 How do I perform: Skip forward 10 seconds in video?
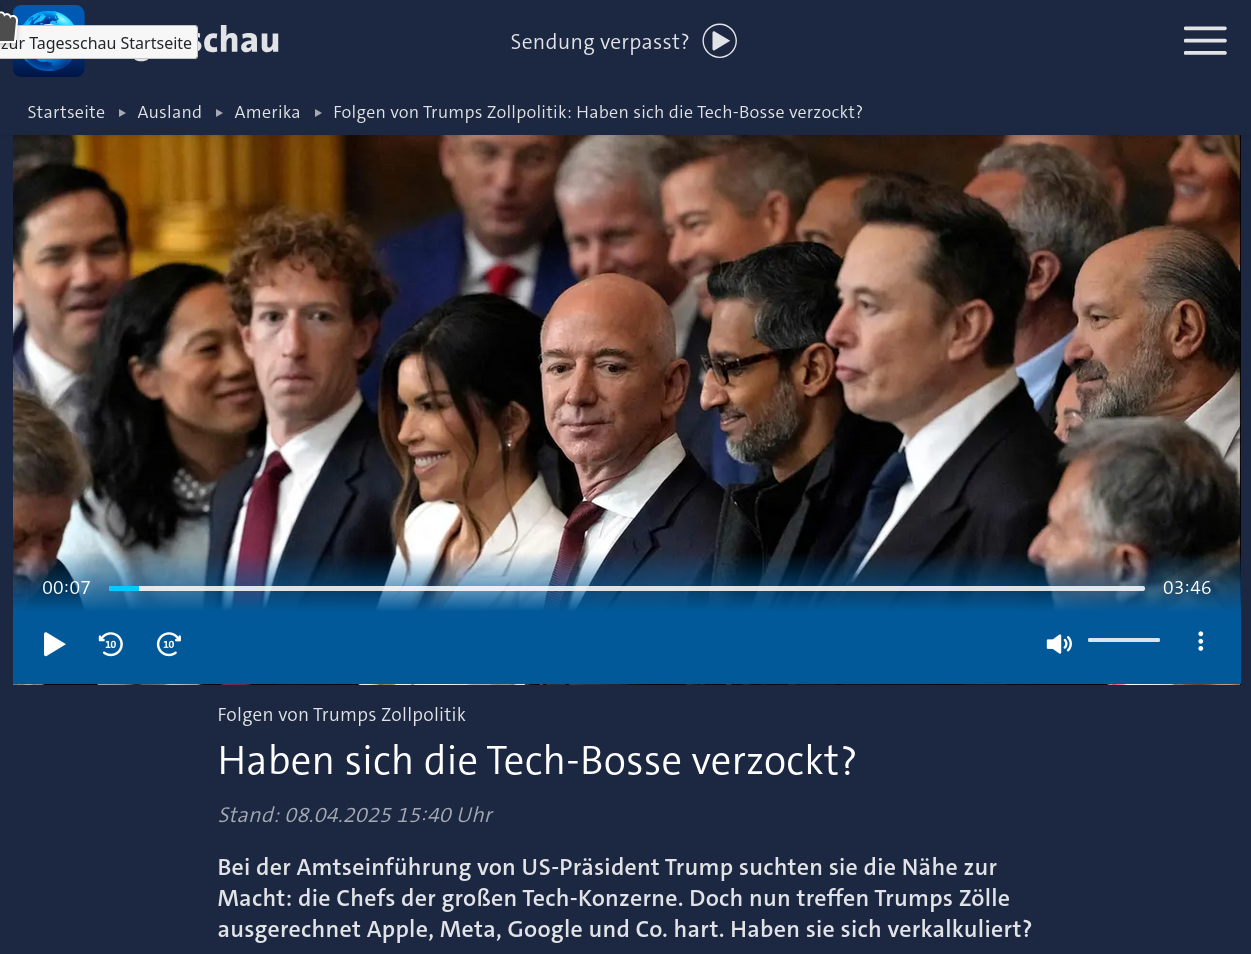[169, 644]
